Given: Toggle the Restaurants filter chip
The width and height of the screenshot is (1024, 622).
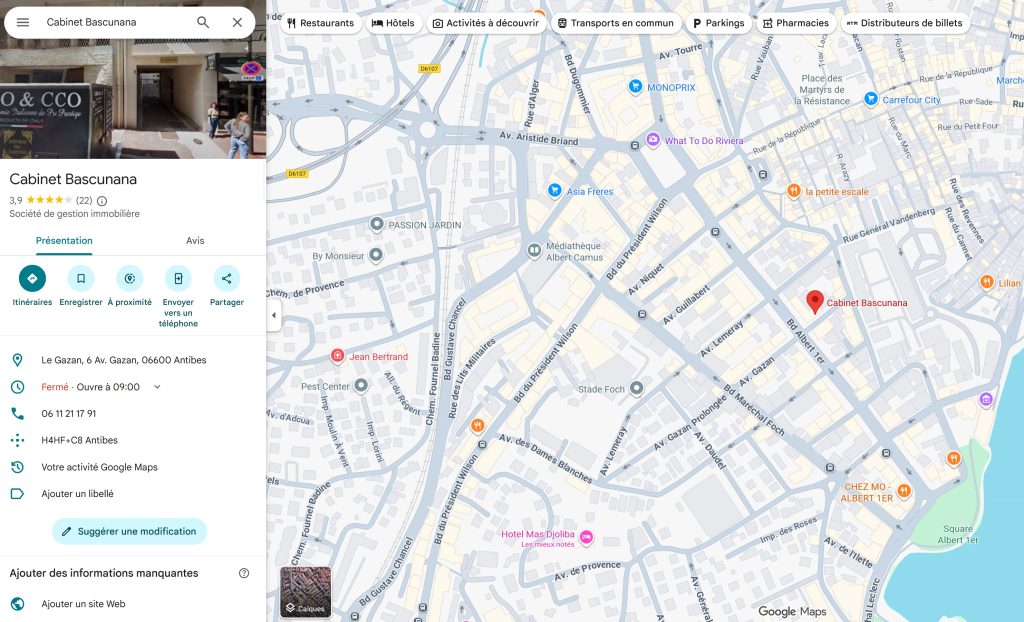Looking at the screenshot, I should 320,22.
